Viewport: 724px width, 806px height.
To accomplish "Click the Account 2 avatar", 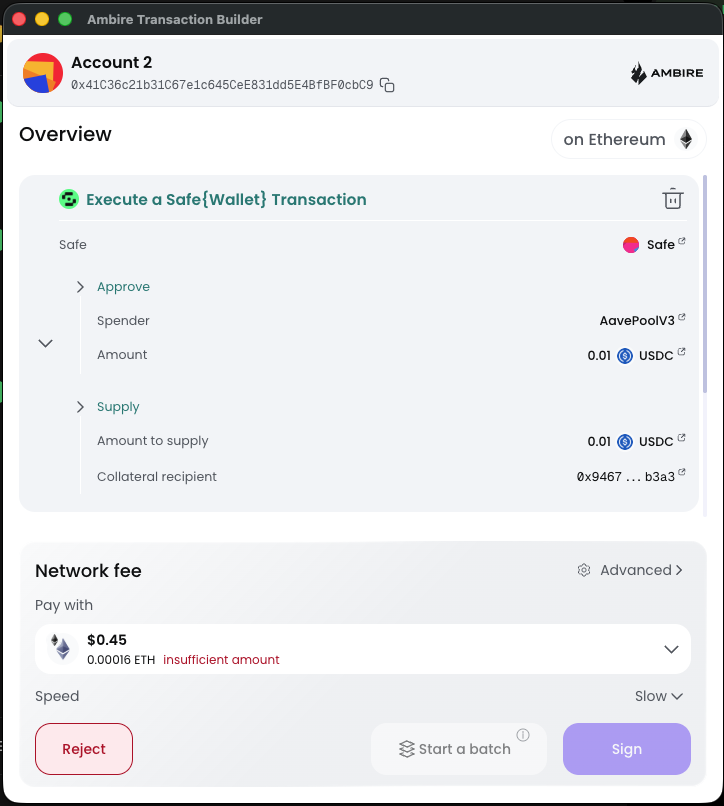I will tap(43, 73).
